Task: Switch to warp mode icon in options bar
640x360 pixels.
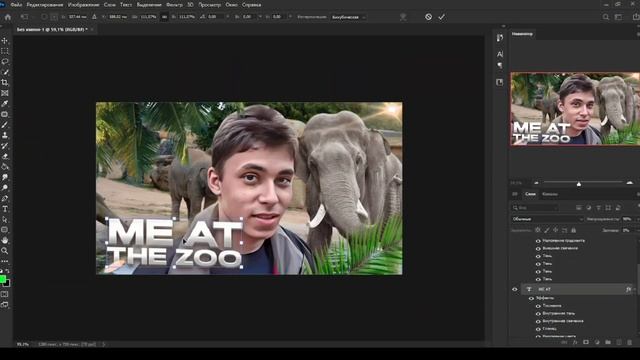Action: coord(403,17)
